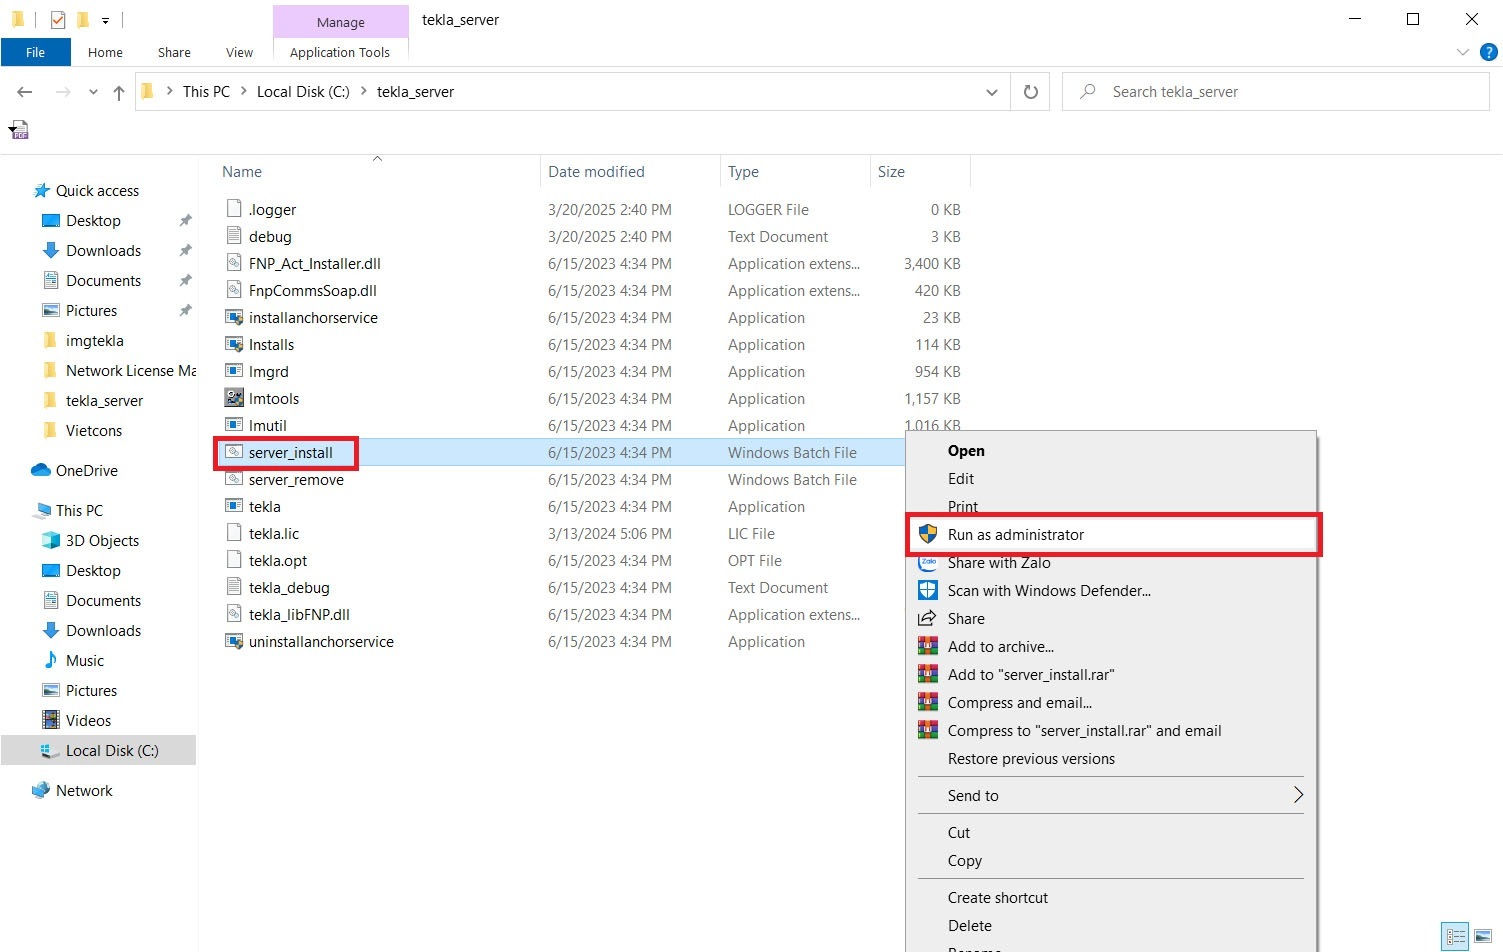The width and height of the screenshot is (1503, 952).
Task: Expand the Send to submenu
Action: coord(1298,795)
